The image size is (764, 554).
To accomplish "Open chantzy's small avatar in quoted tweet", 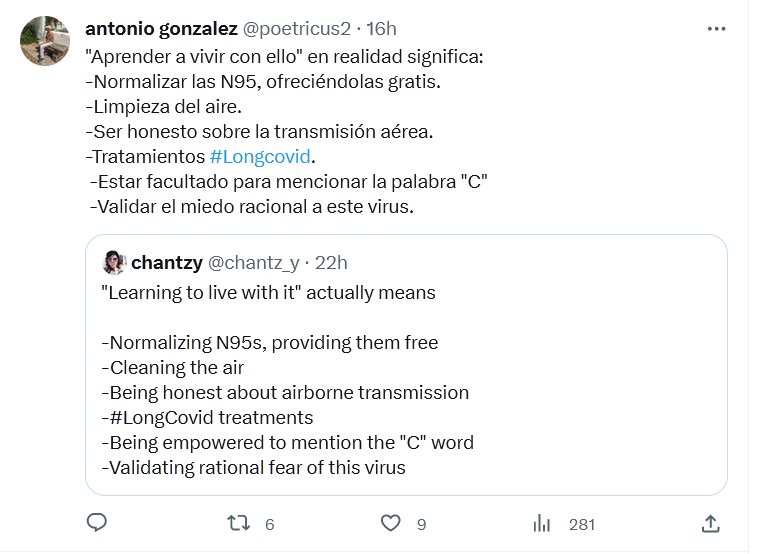I will pos(113,262).
